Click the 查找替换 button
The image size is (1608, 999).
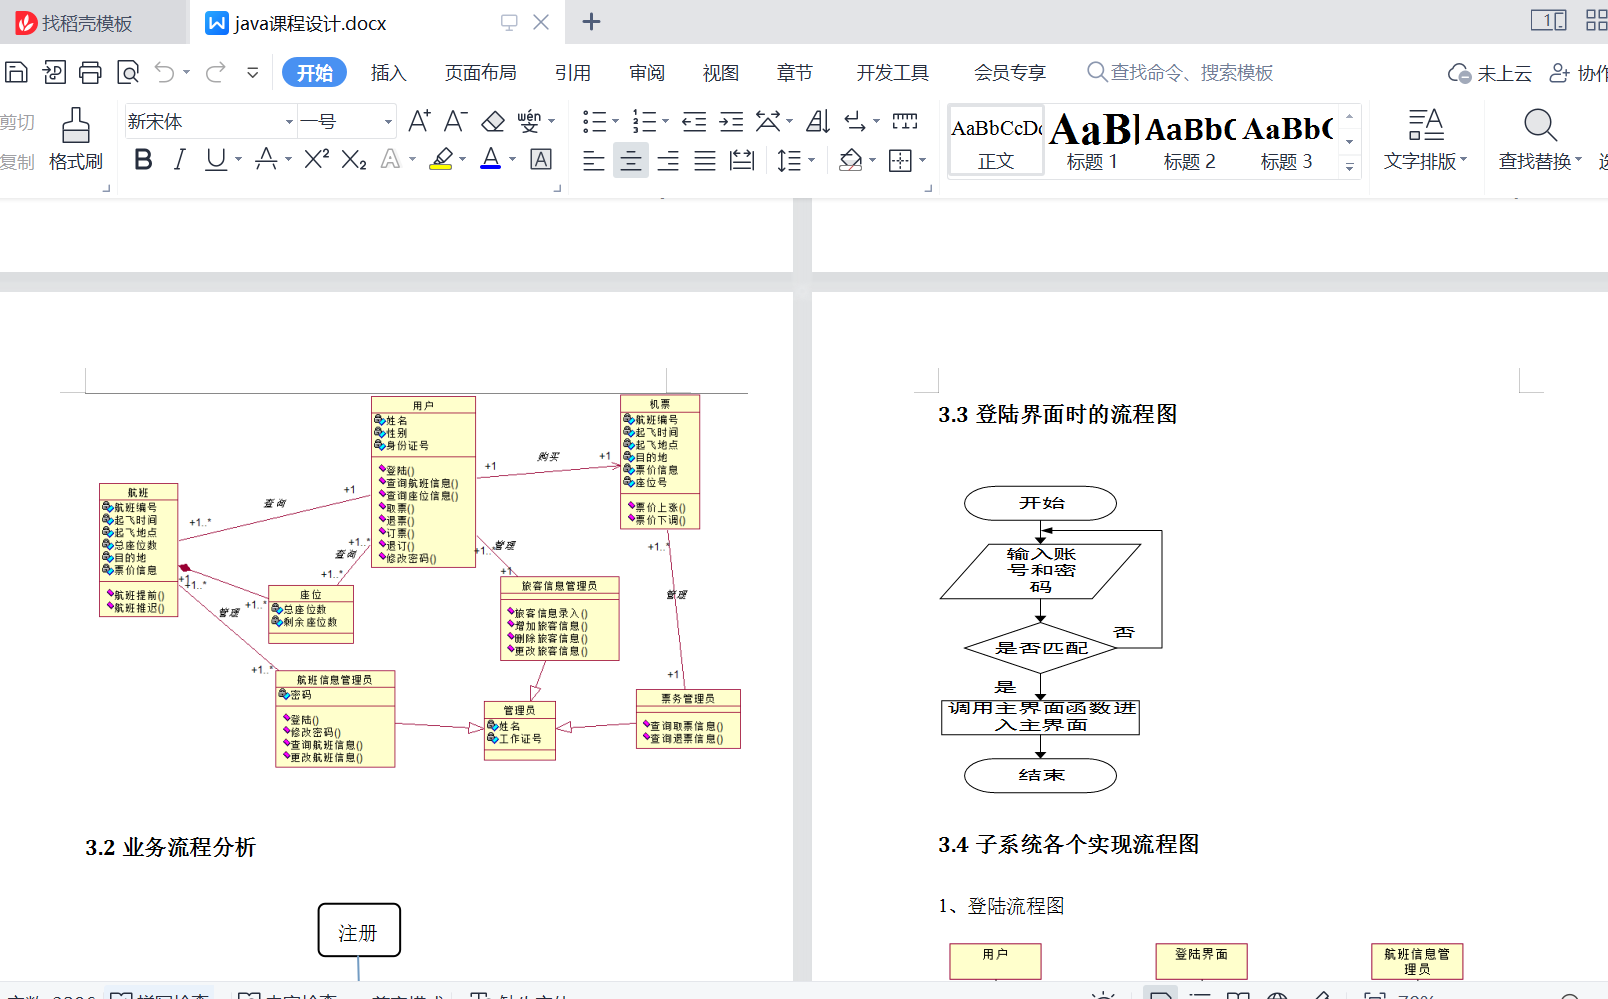(x=1540, y=140)
